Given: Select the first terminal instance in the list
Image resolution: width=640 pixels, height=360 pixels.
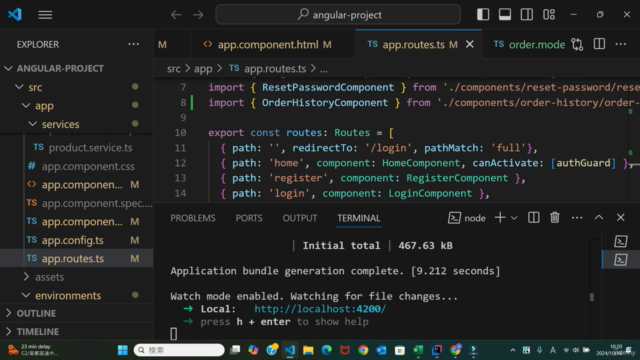Looking at the screenshot, I should click(621, 241).
